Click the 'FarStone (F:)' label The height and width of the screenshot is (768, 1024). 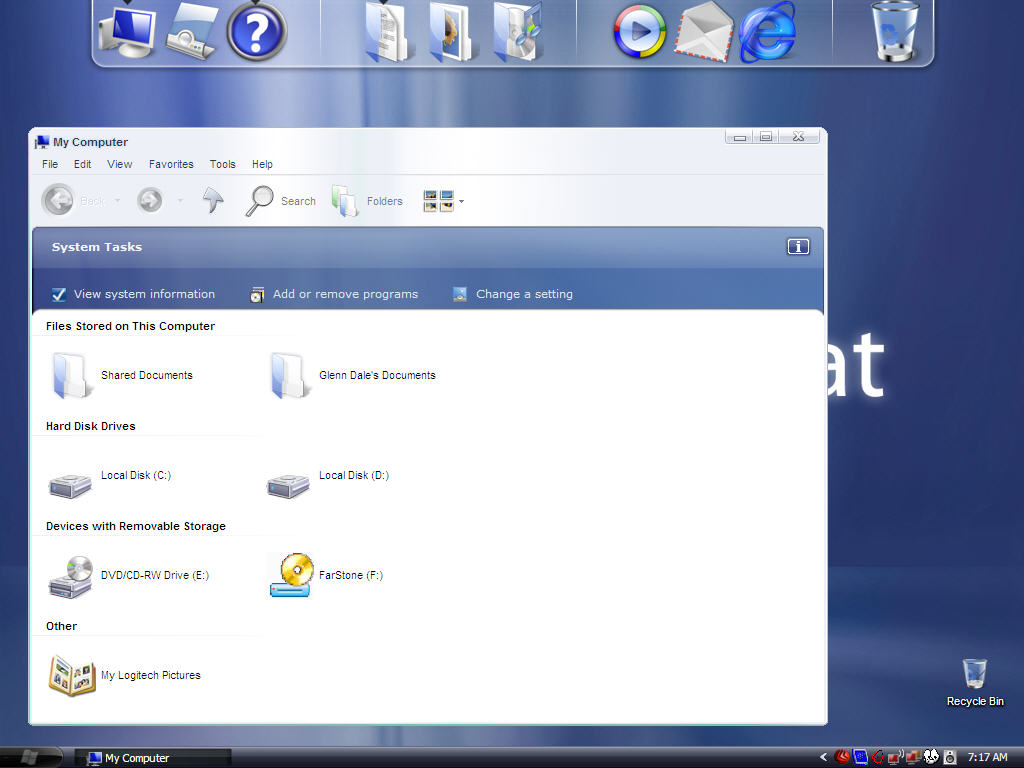[x=351, y=575]
